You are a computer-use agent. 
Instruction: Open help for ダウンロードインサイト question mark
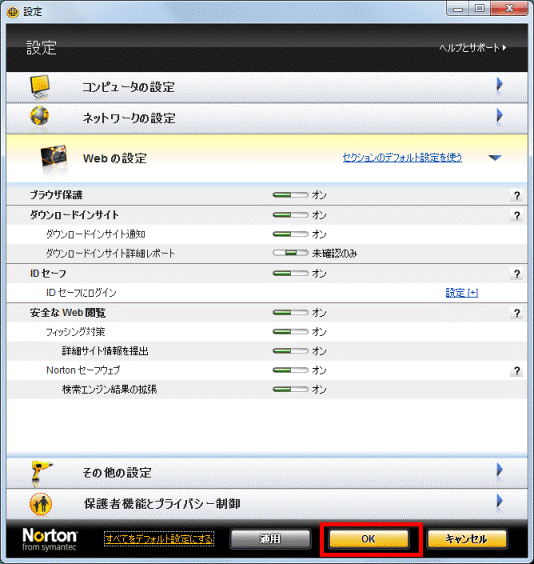pos(517,215)
